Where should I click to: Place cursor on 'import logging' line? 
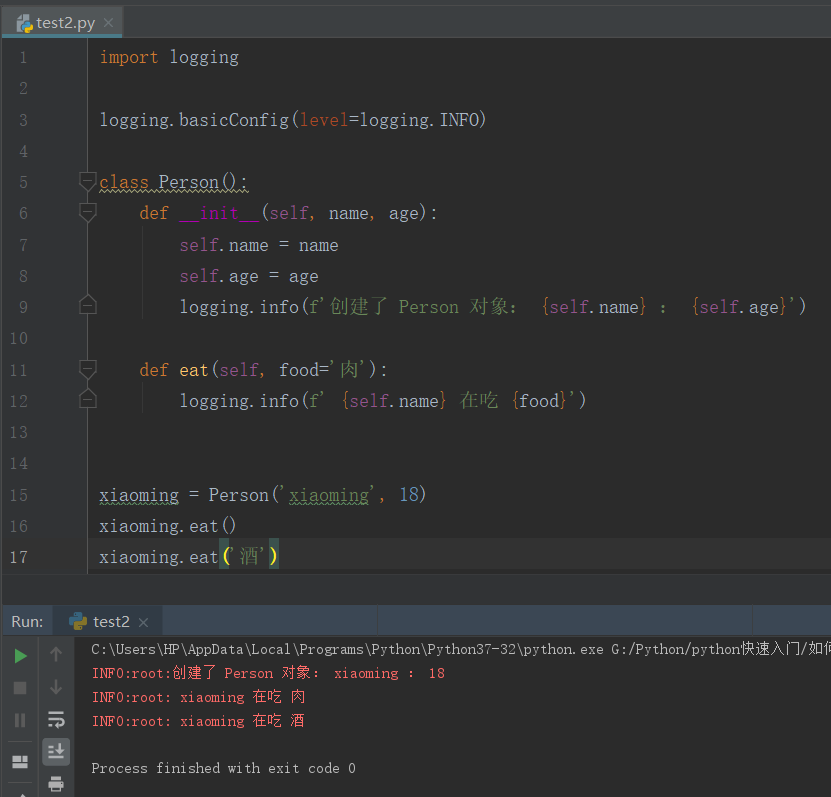click(x=169, y=57)
